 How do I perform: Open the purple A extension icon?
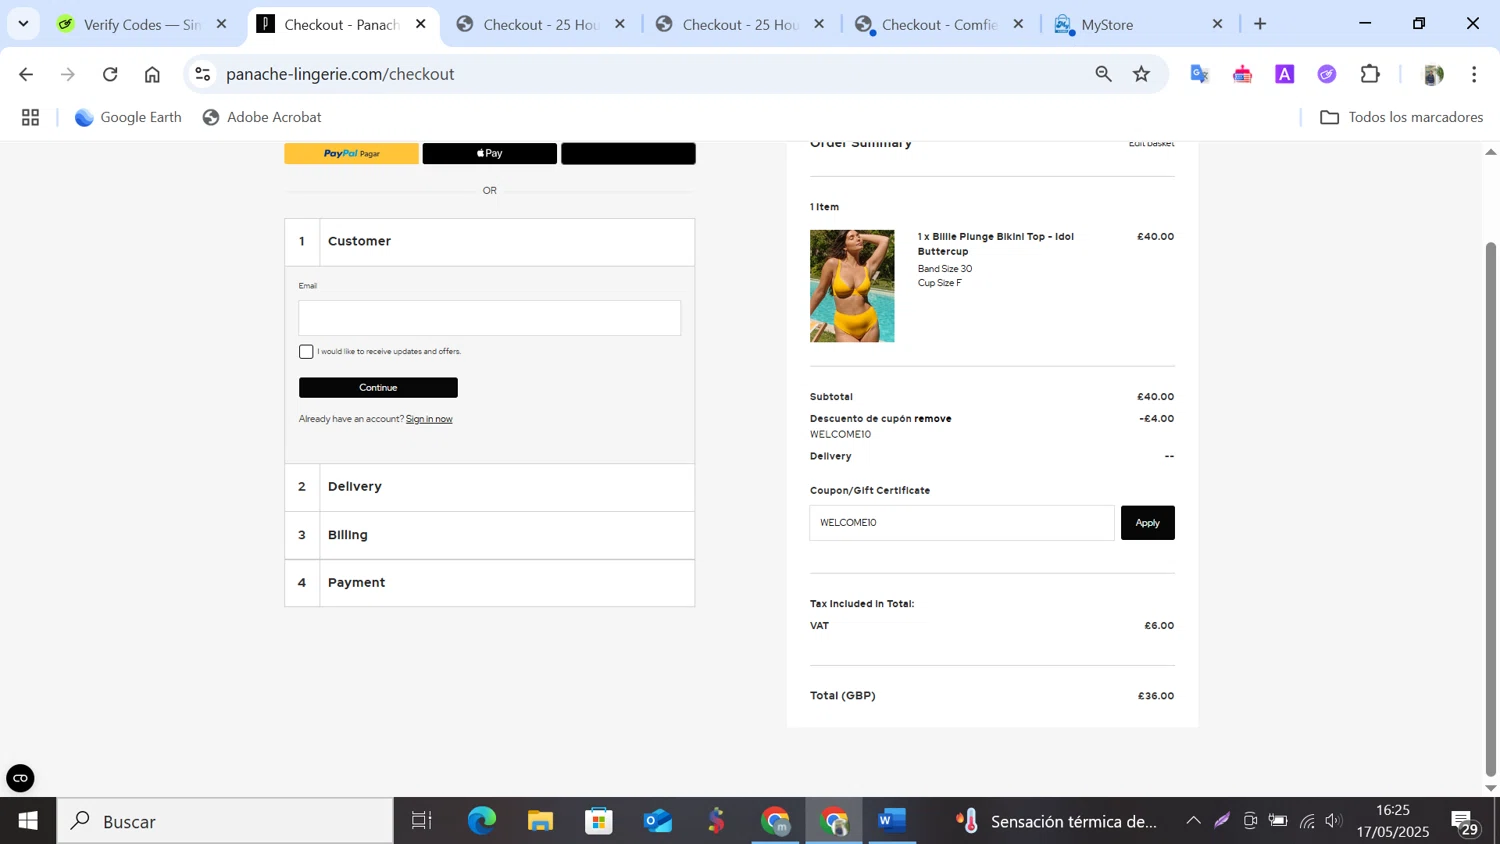(x=1284, y=74)
